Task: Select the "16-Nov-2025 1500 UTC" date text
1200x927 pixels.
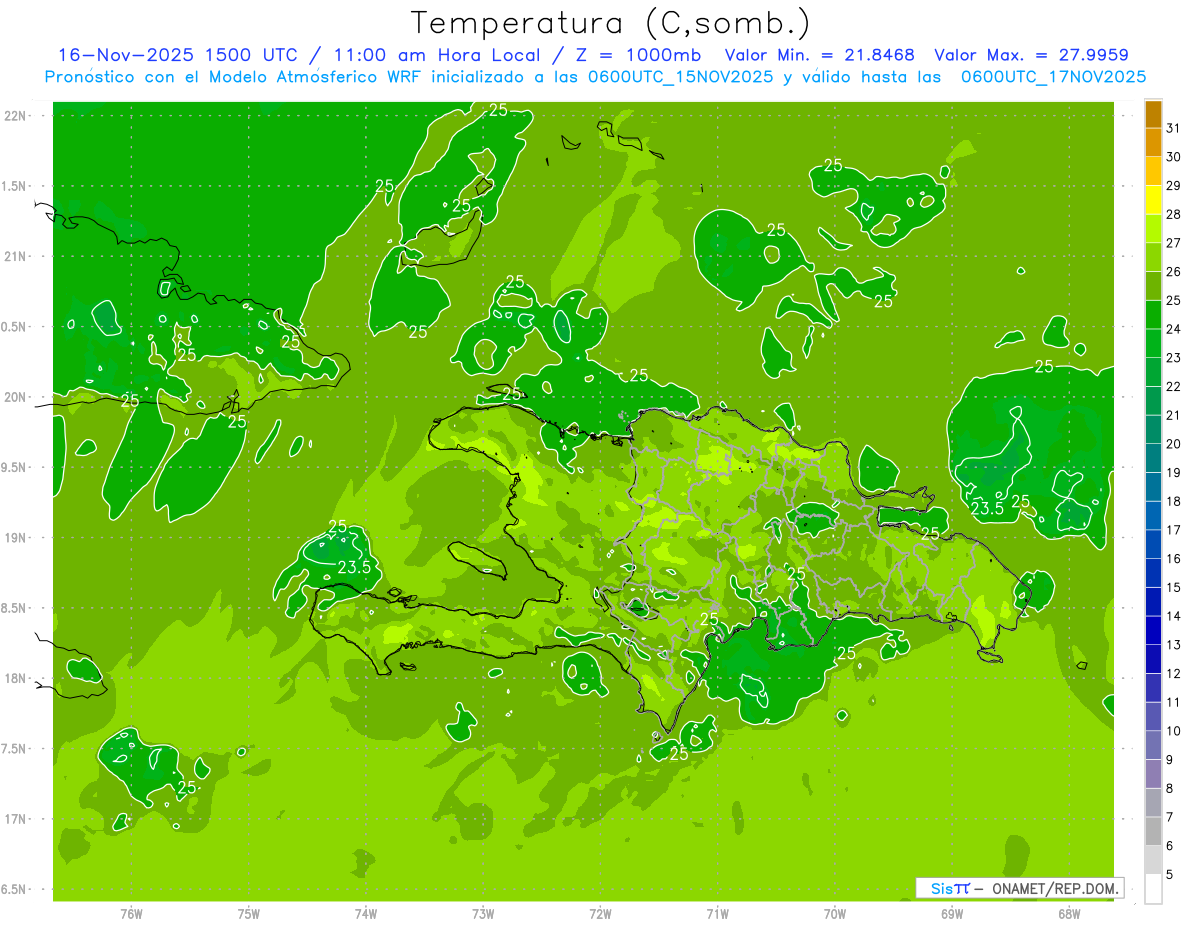Action: click(177, 55)
